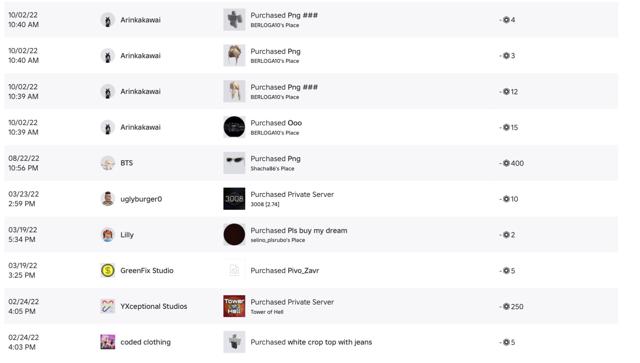The height and width of the screenshot is (363, 640).
Task: Open the 3008 [2.74] game link
Action: (265, 204)
